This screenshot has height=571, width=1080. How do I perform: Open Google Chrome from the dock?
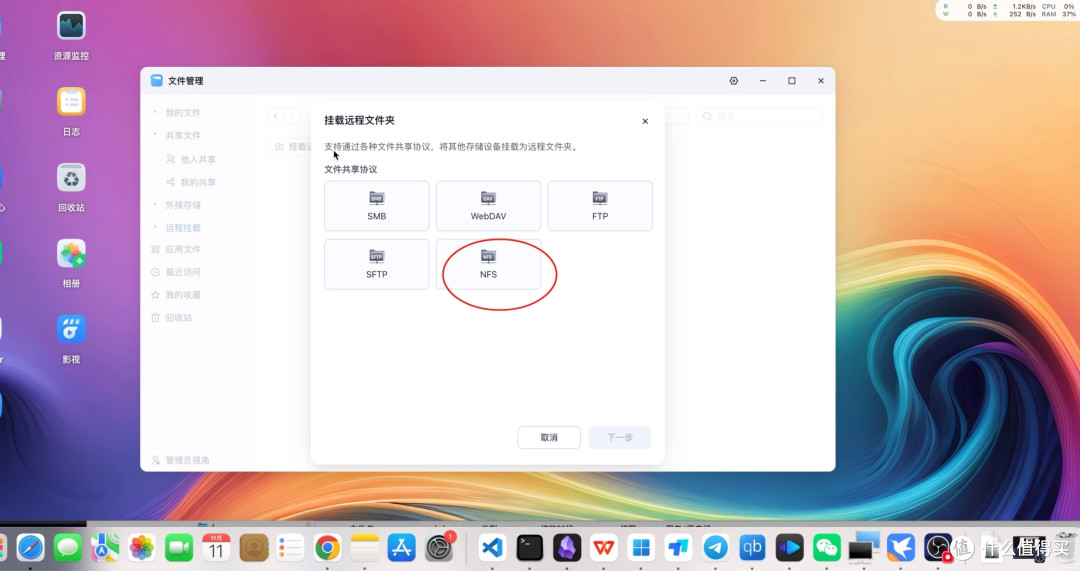click(328, 548)
